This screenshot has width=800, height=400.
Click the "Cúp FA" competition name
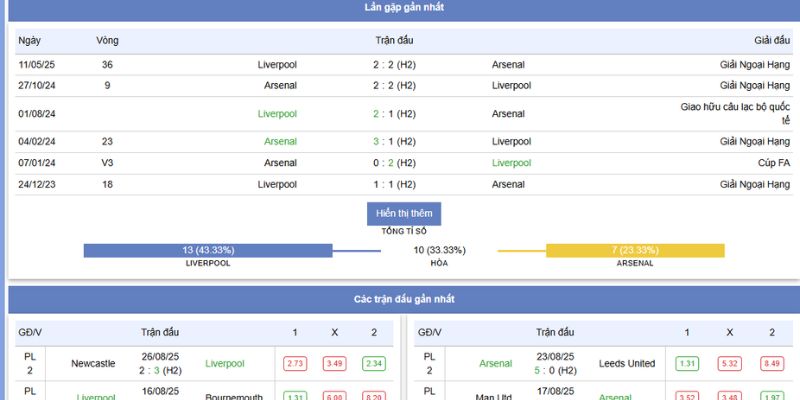pos(770,163)
